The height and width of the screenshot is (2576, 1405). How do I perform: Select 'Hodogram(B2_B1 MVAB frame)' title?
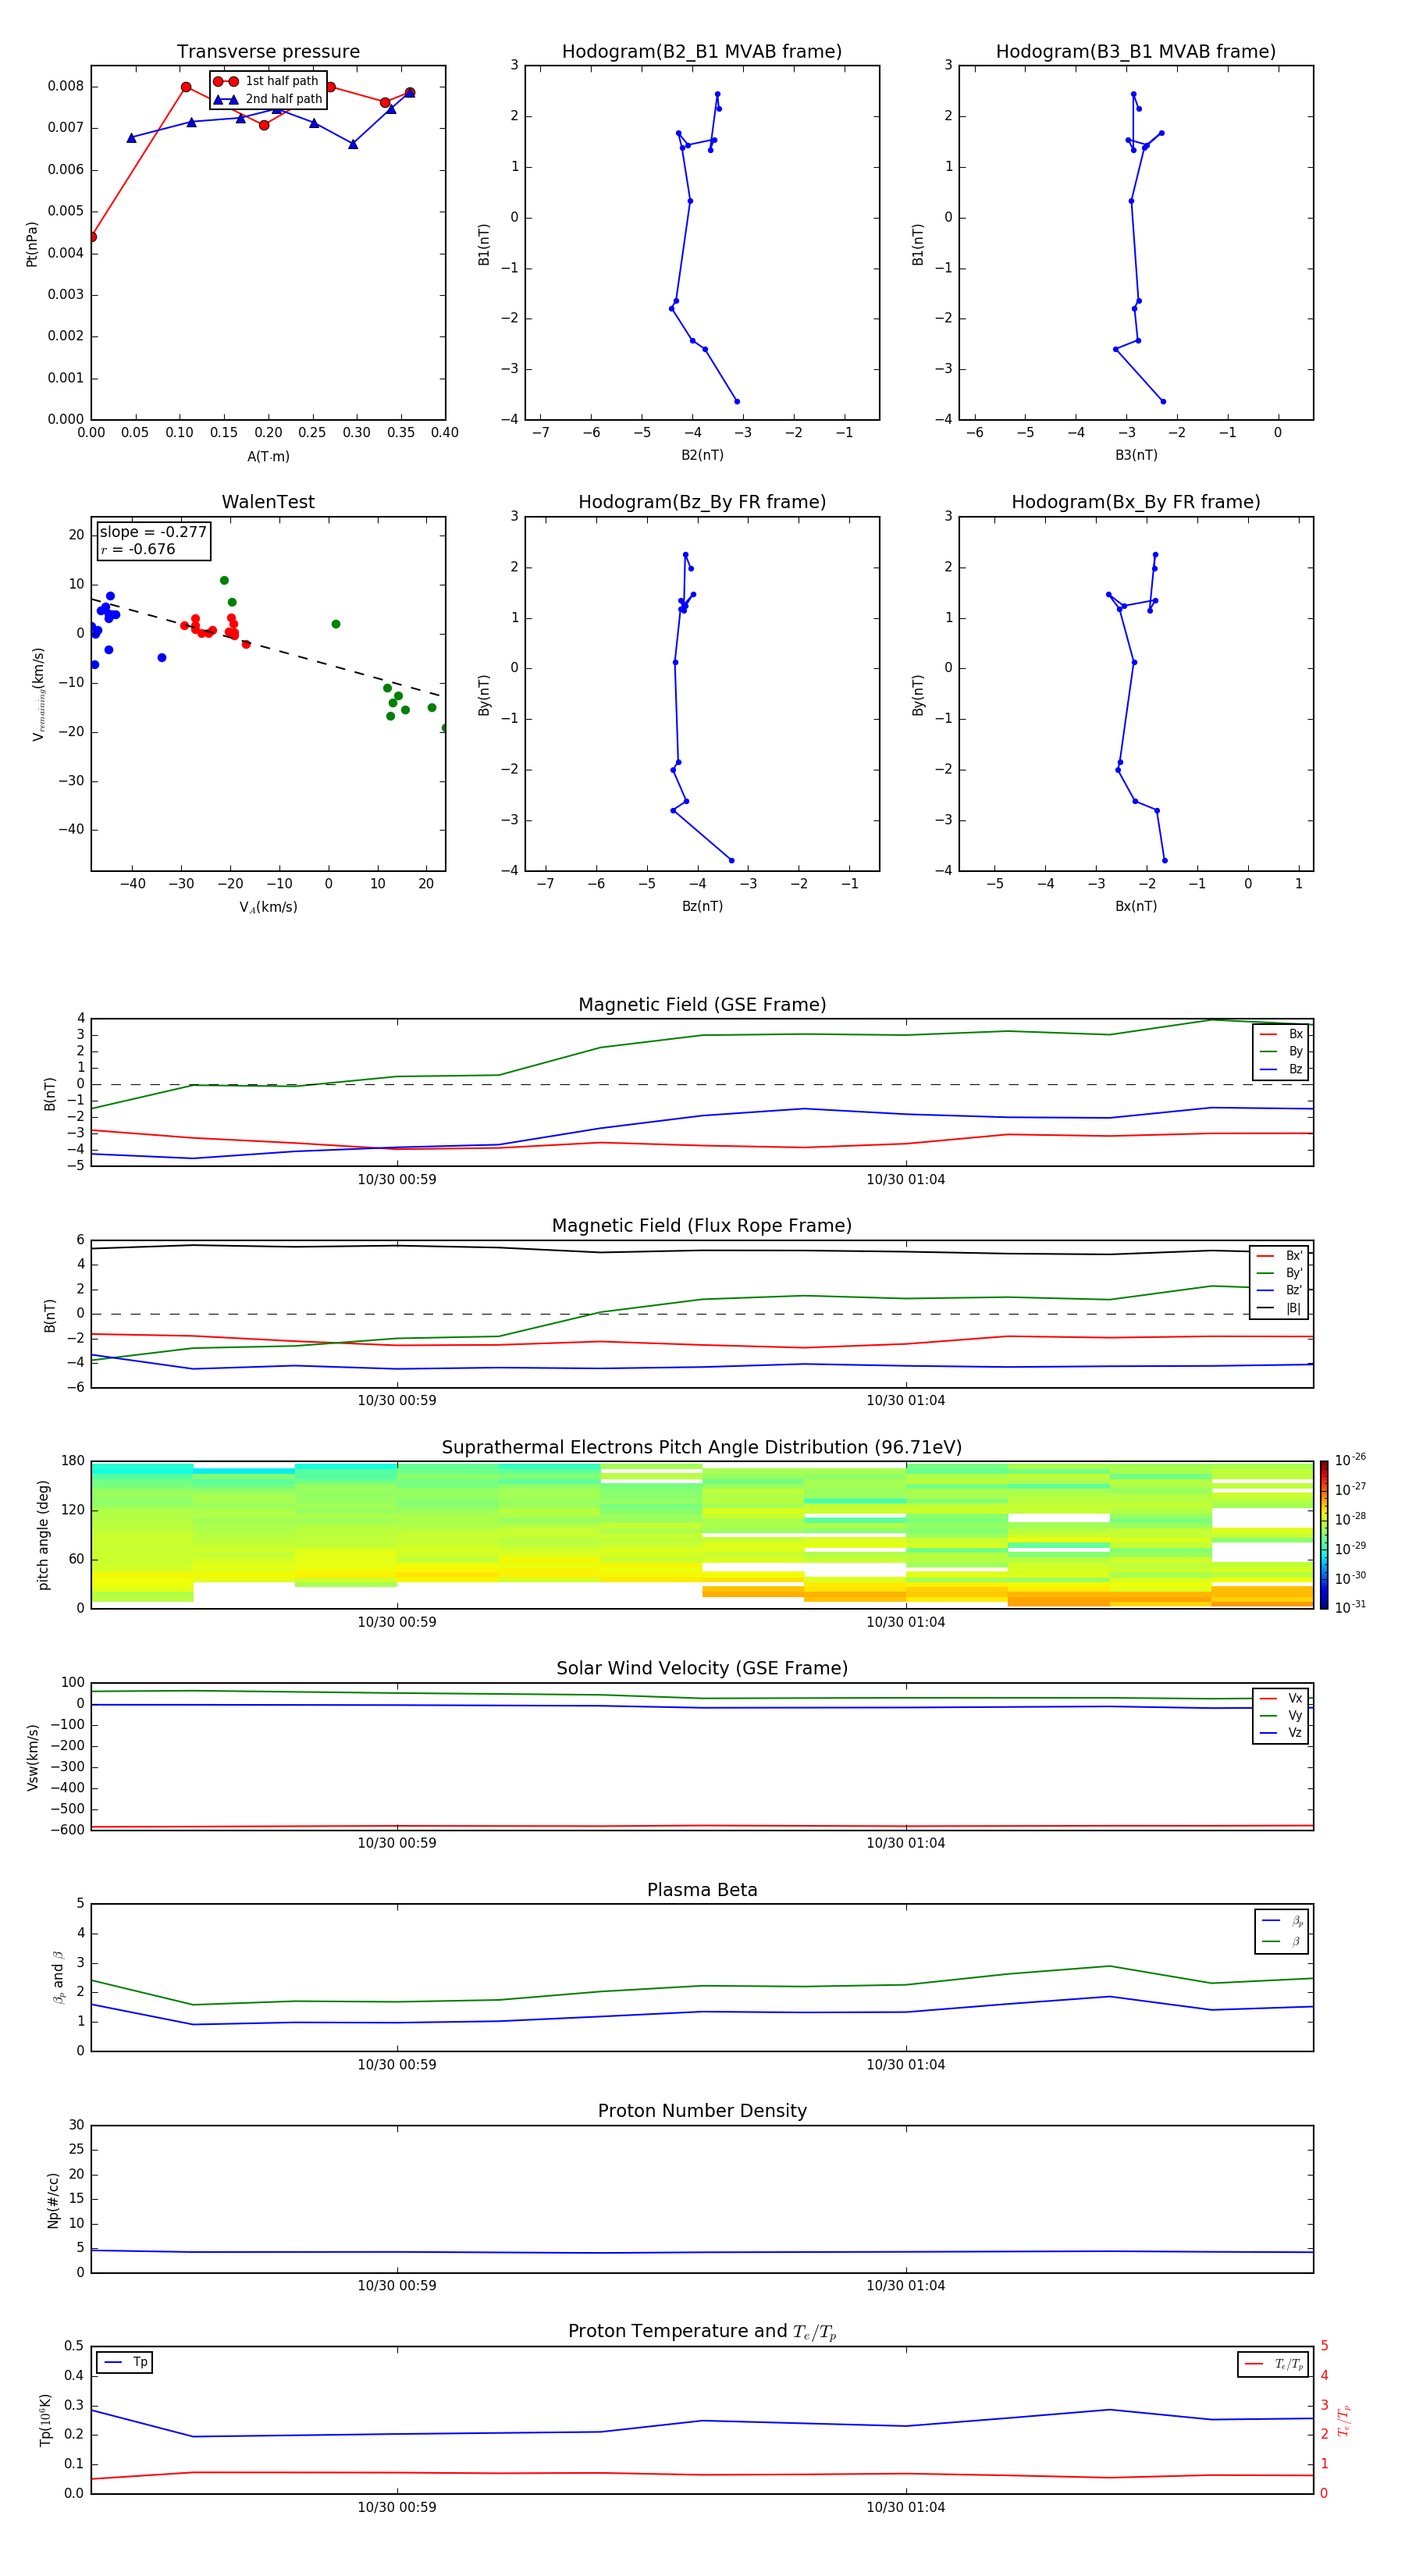click(702, 52)
